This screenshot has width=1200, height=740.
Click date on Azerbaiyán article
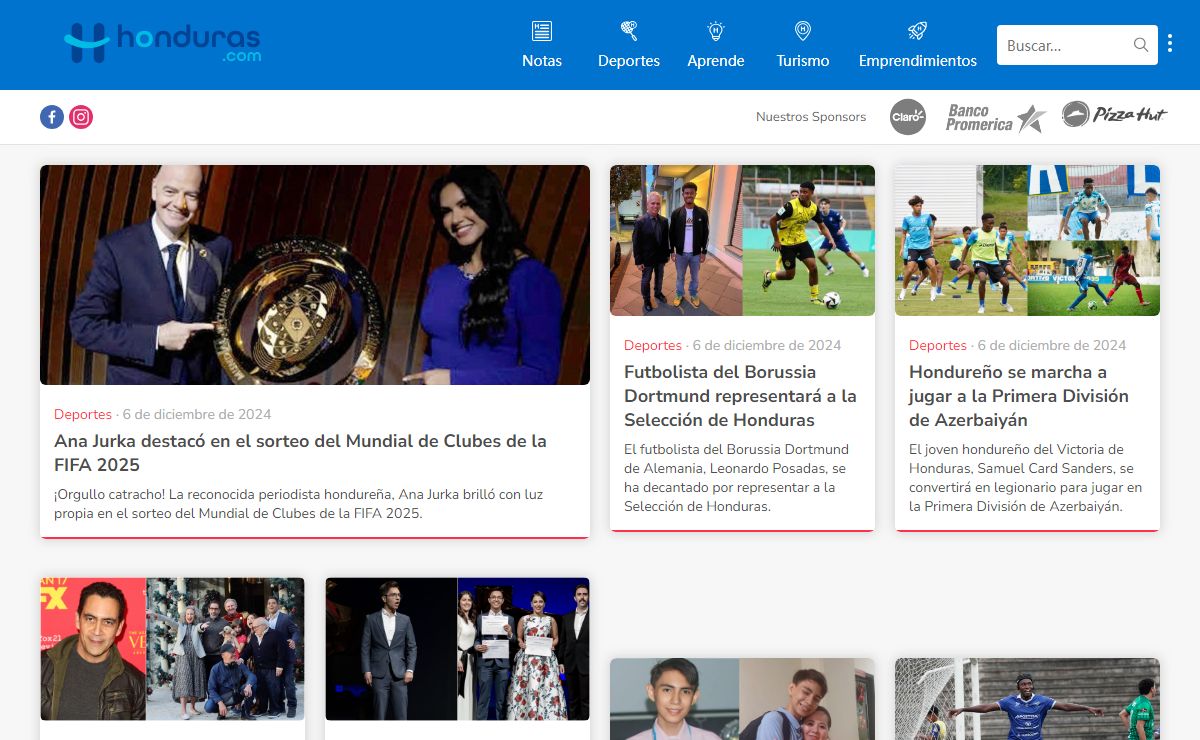tap(1052, 345)
